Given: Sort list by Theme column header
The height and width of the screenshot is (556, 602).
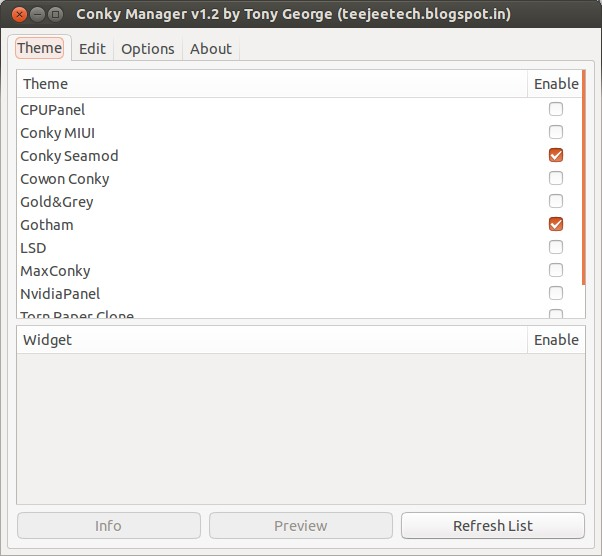Looking at the screenshot, I should click(270, 84).
